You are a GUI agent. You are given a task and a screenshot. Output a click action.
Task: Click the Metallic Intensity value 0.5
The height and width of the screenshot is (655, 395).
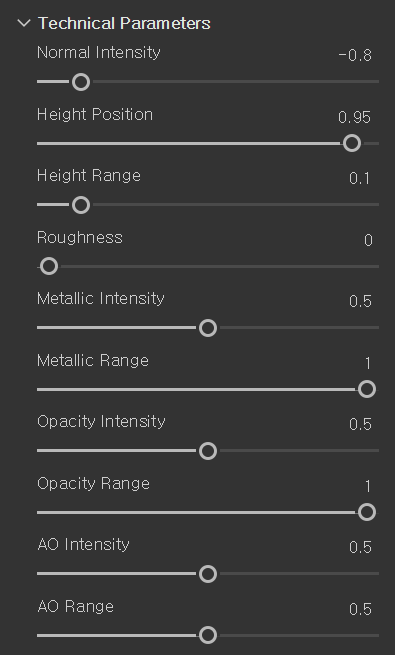click(360, 302)
